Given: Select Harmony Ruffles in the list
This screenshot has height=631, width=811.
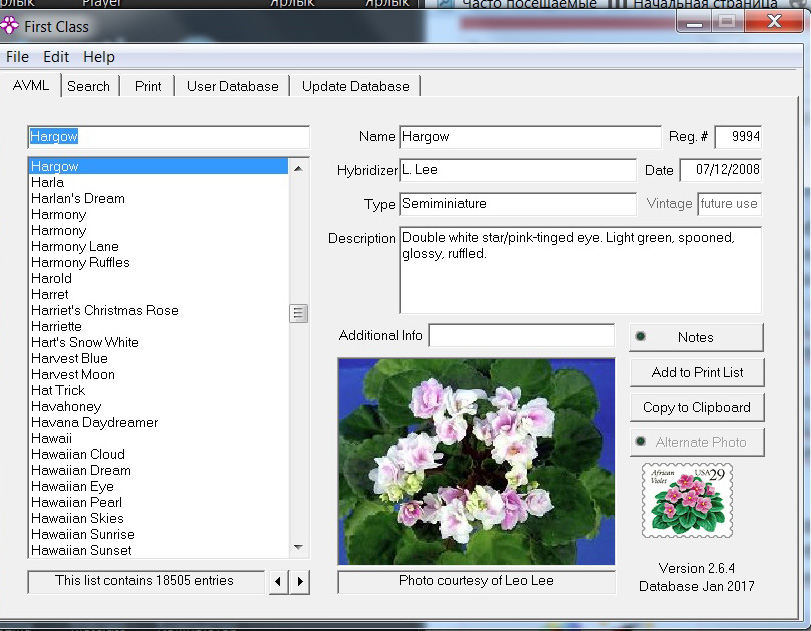Looking at the screenshot, I should coord(158,262).
